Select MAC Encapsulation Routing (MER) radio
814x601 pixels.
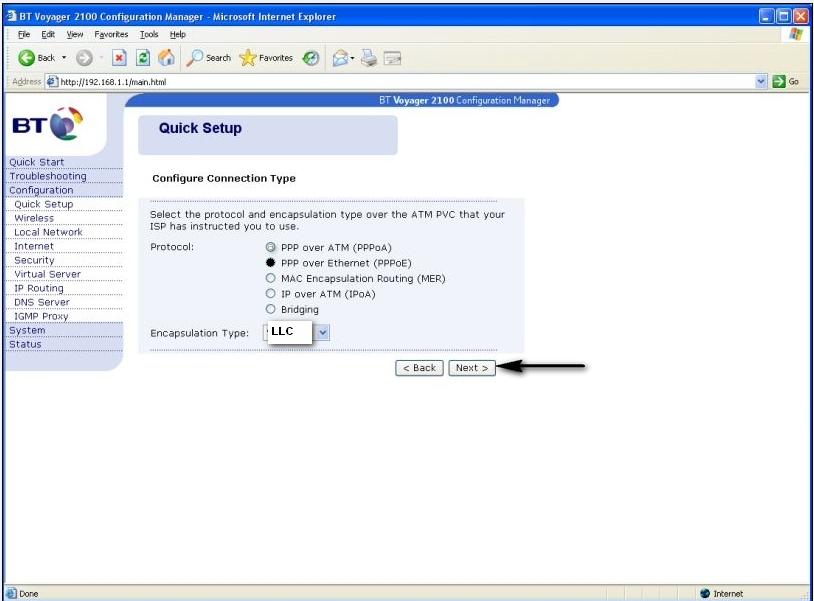pos(270,278)
